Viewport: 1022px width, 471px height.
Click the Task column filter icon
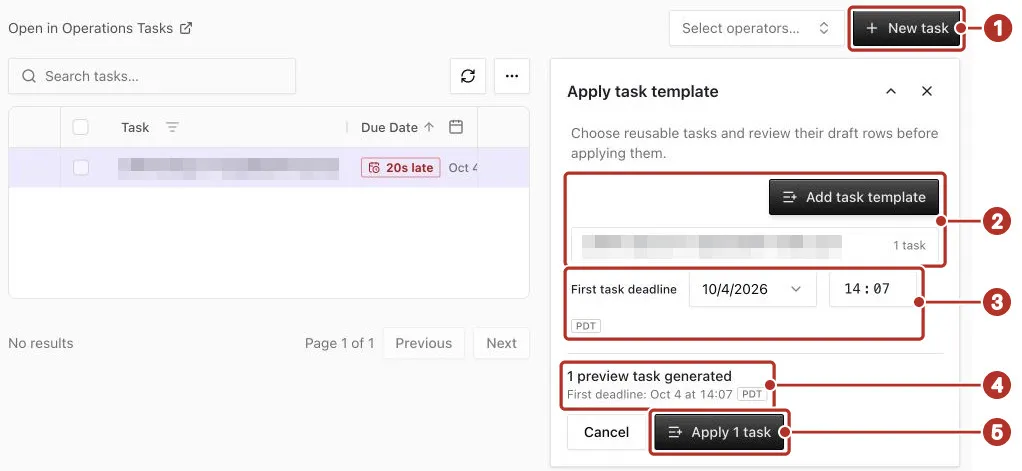(172, 127)
